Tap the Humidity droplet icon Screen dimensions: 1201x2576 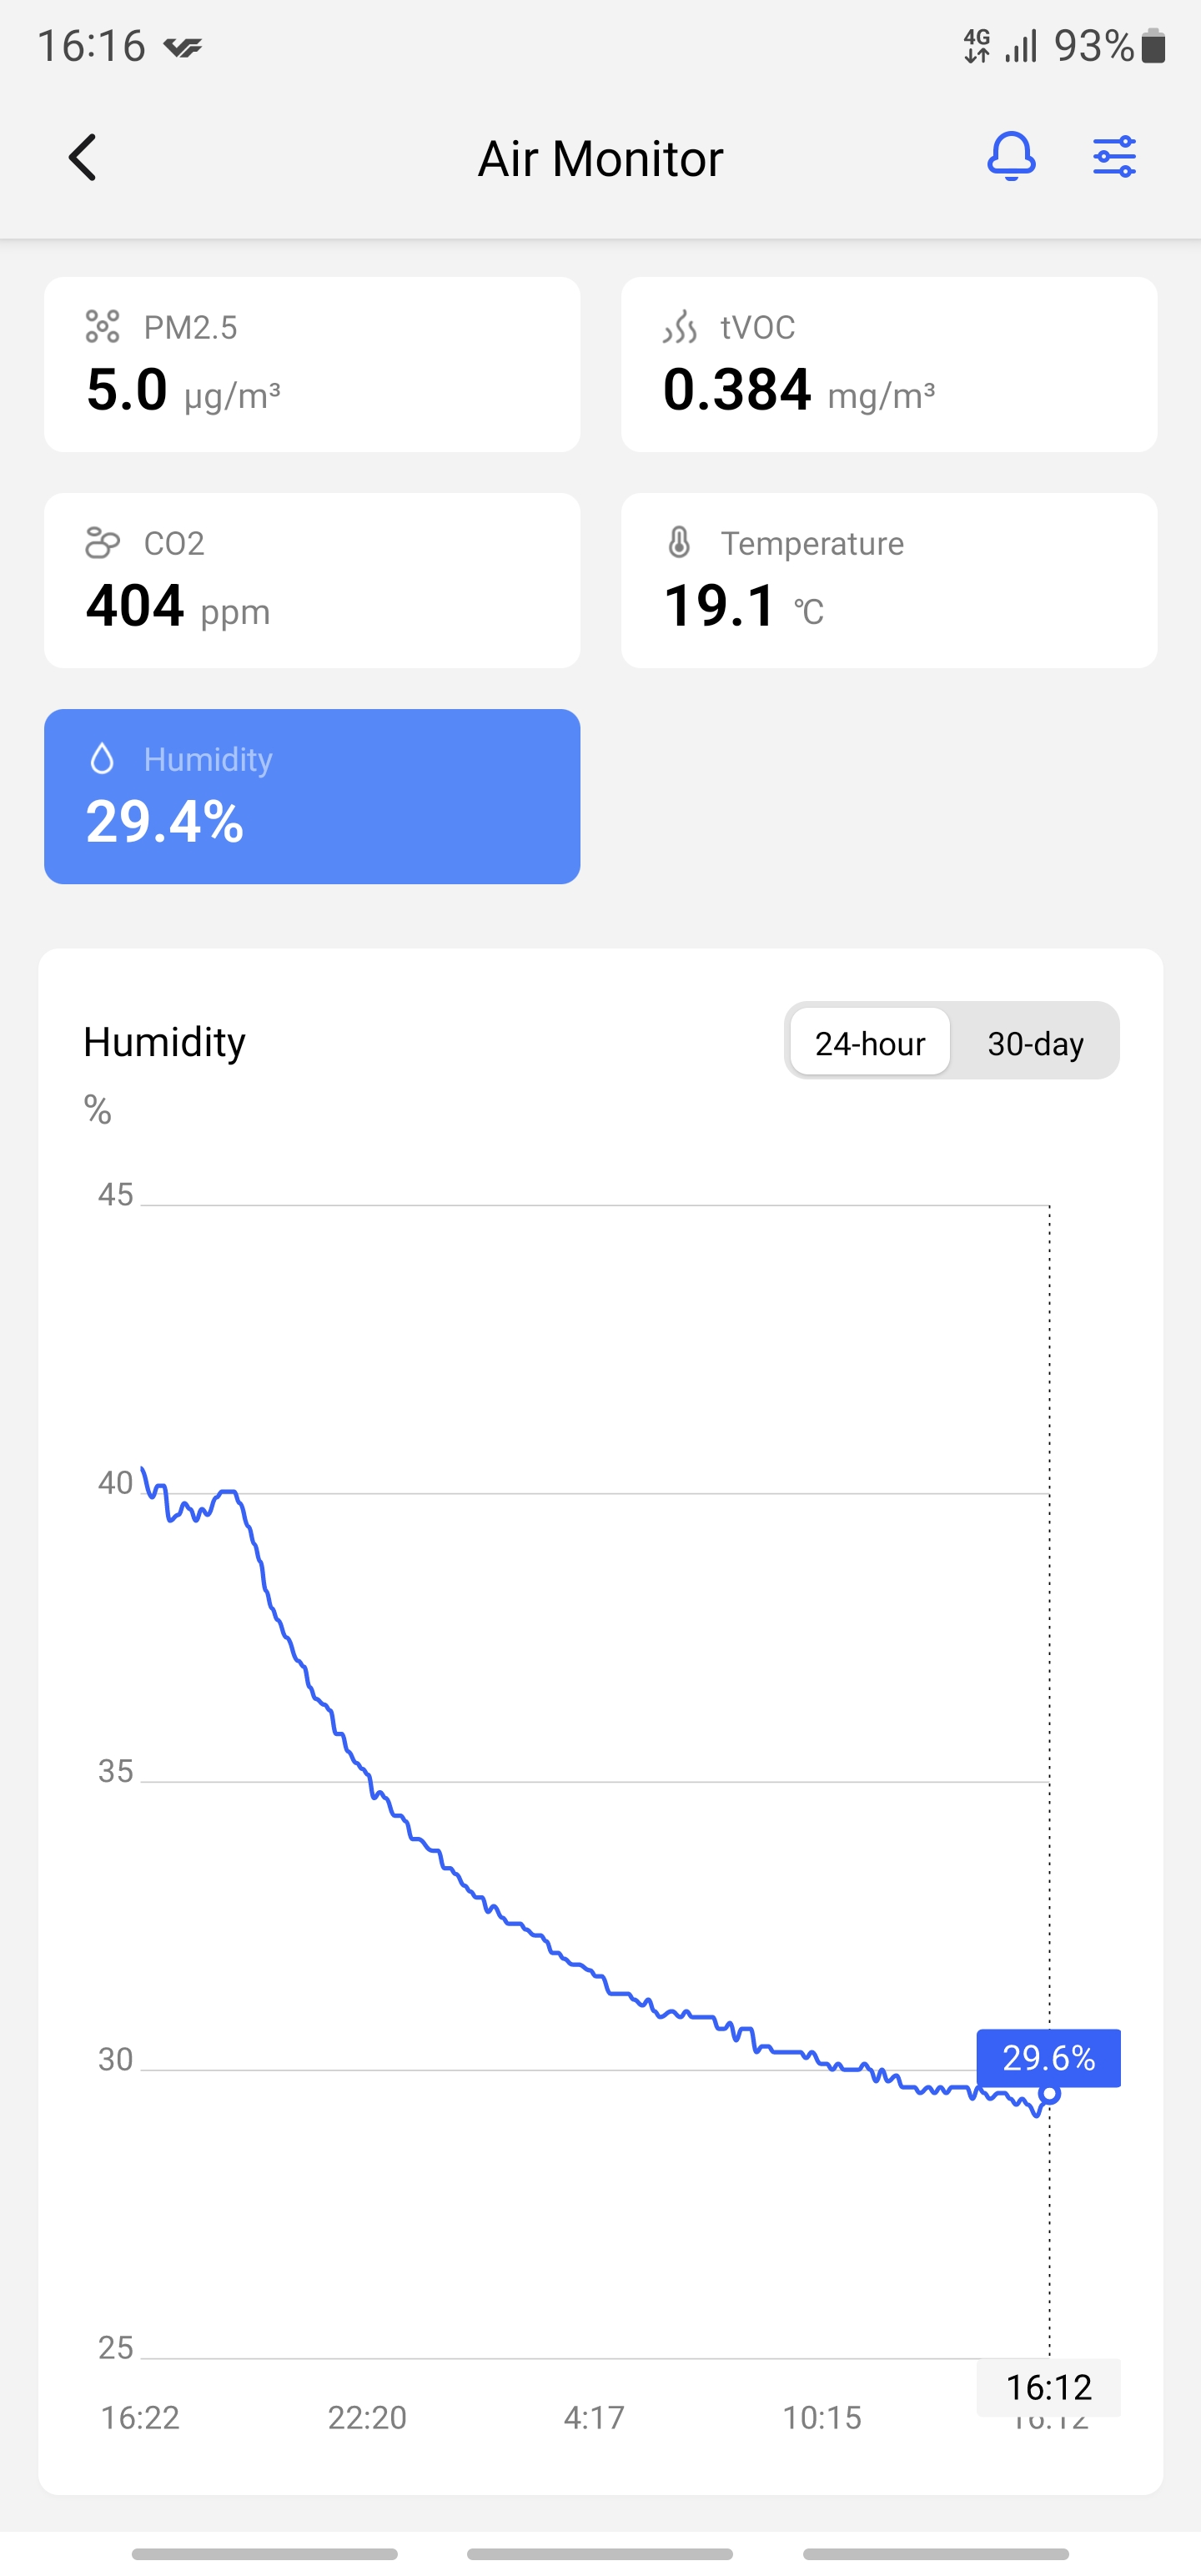click(x=102, y=759)
